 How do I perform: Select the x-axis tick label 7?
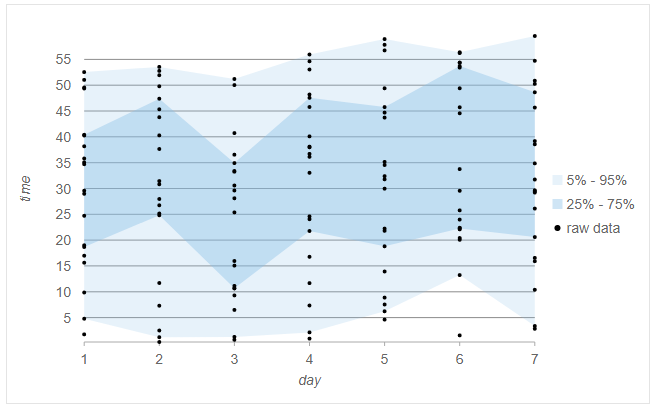coord(534,359)
